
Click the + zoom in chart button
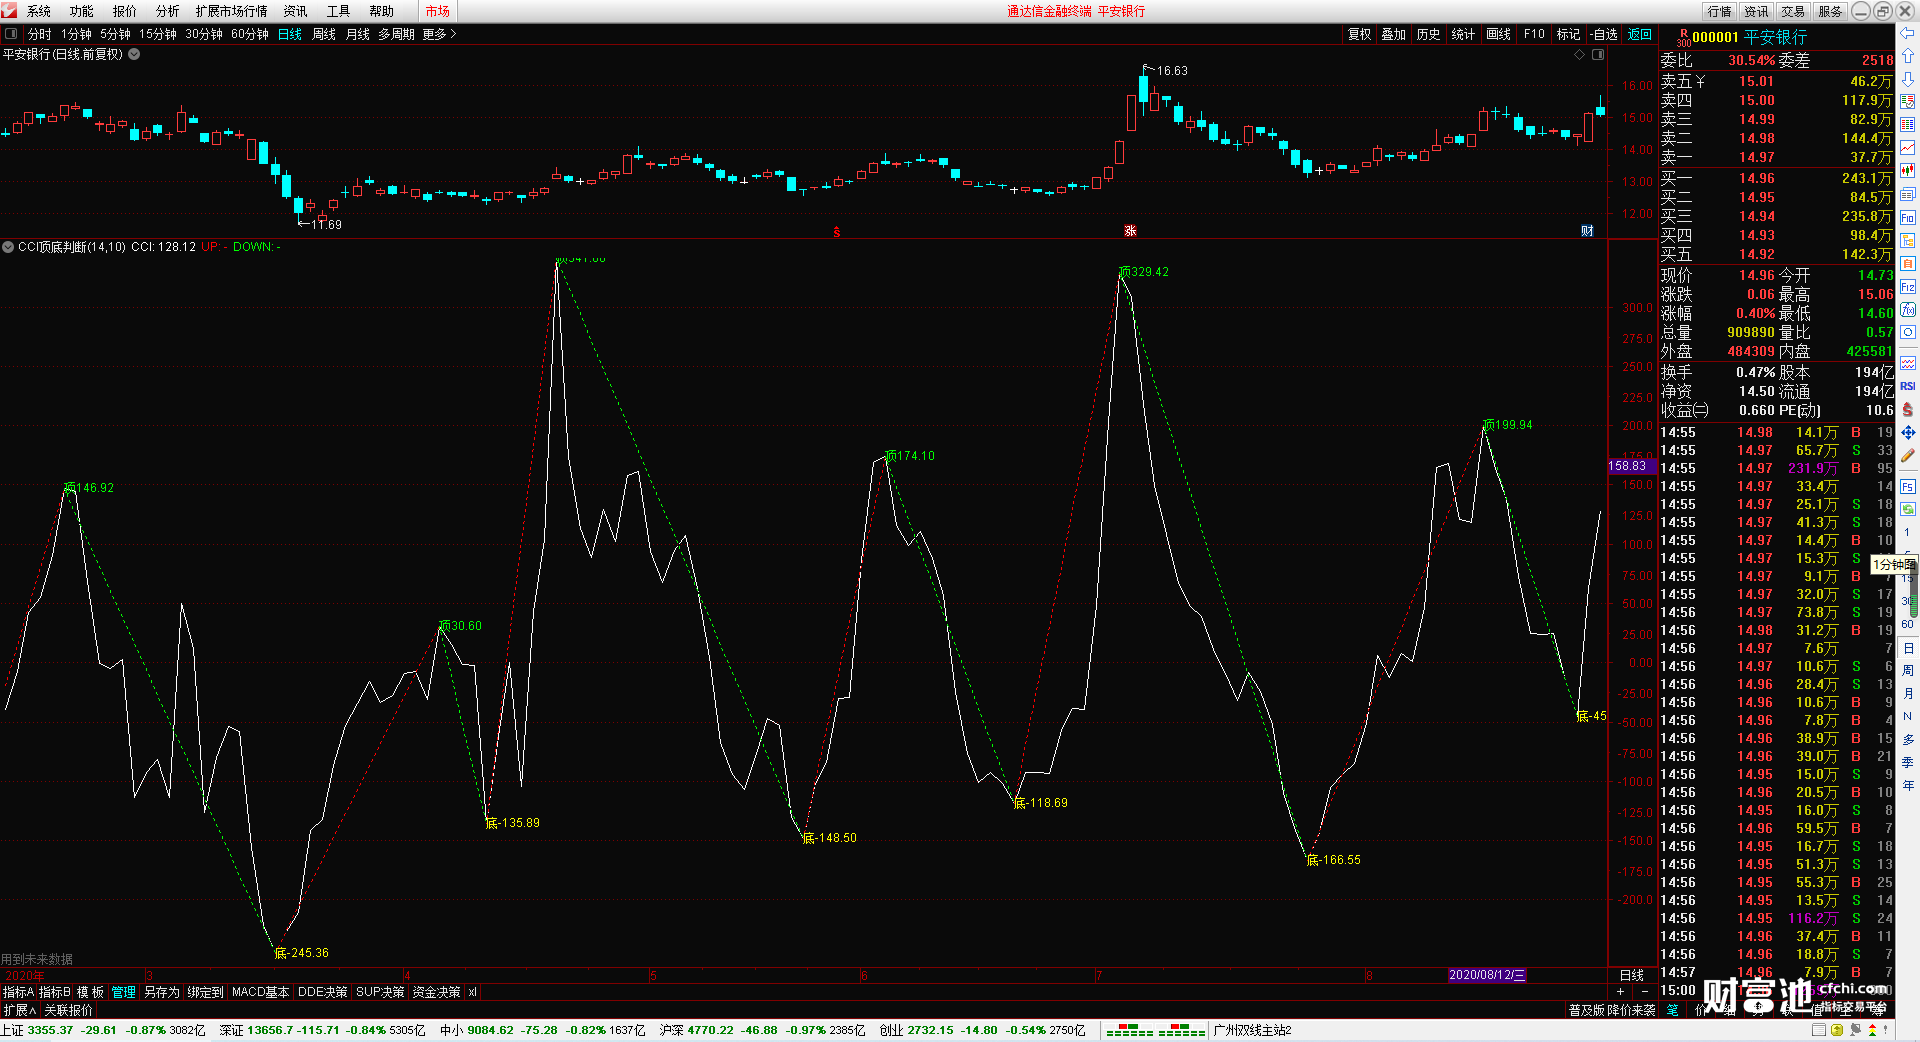tap(1620, 991)
